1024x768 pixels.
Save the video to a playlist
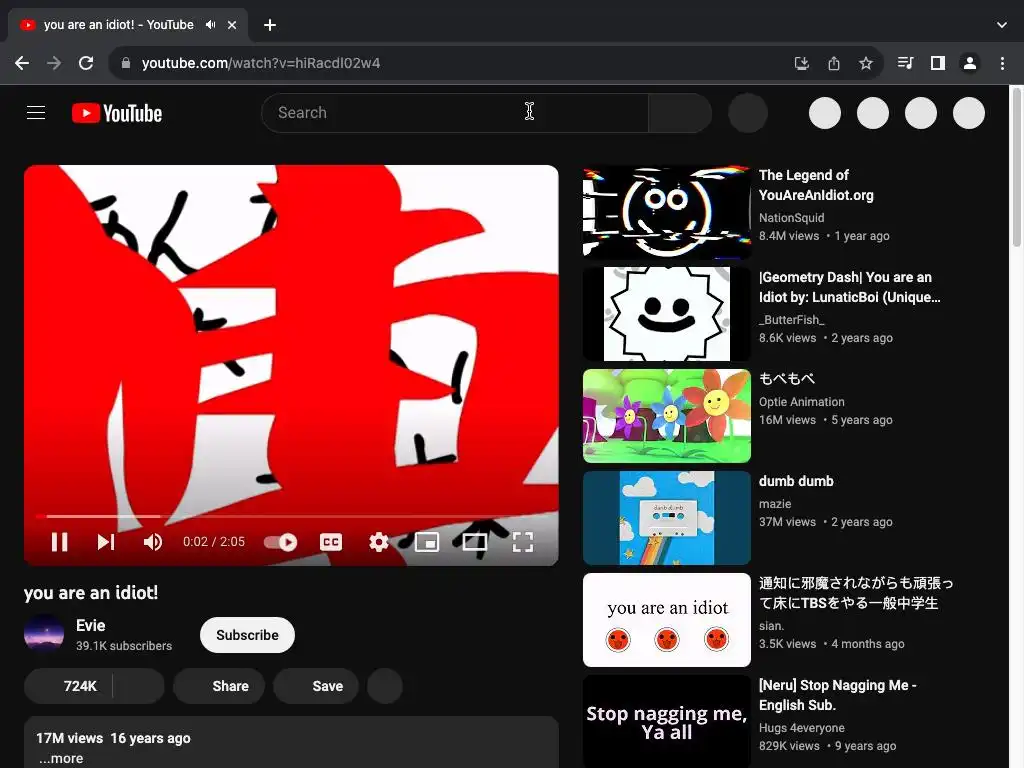click(316, 686)
